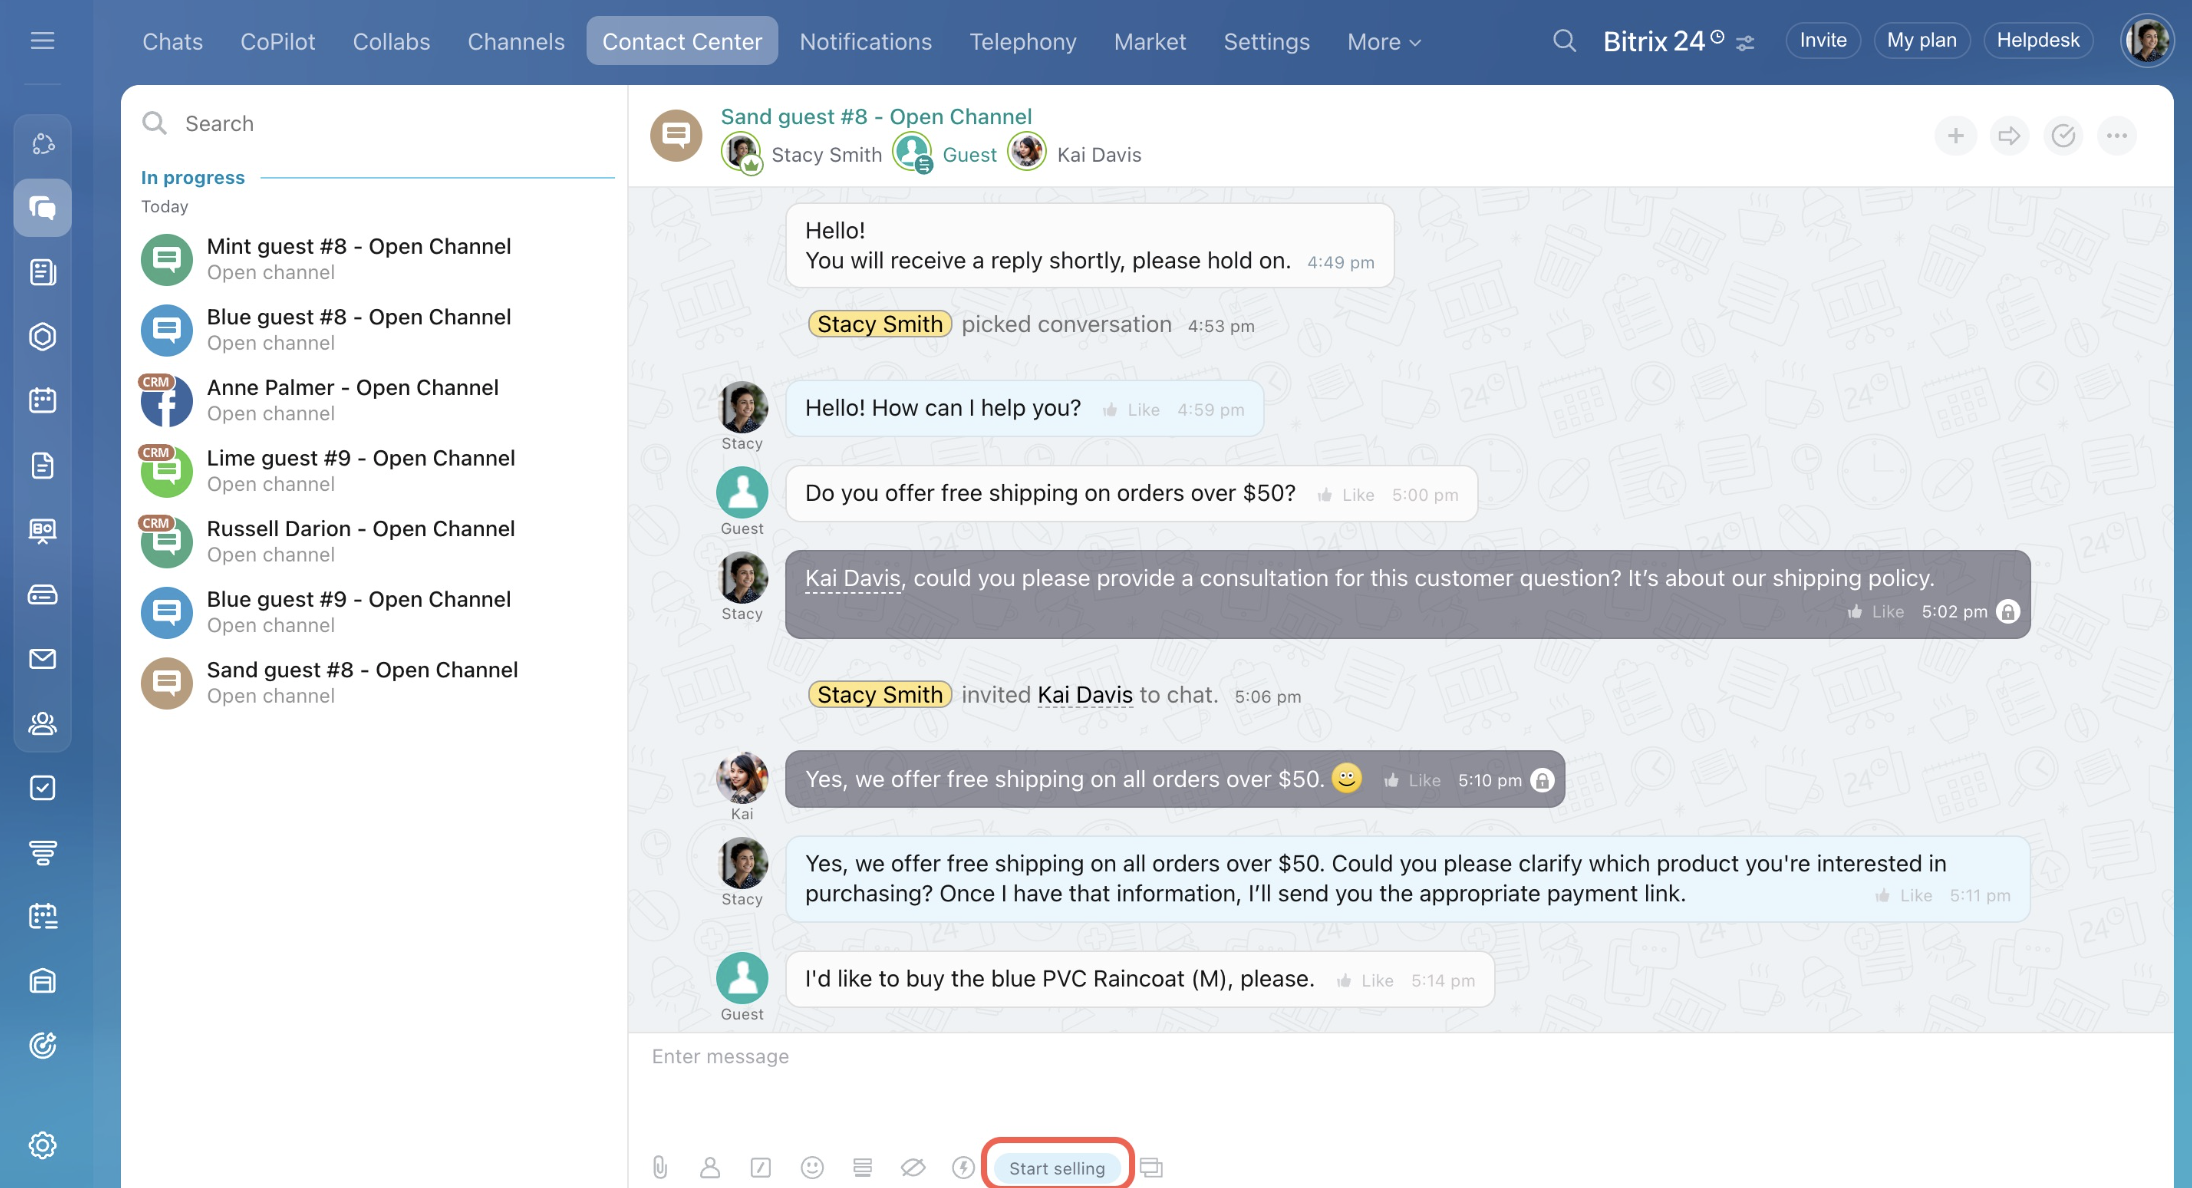Like the blue PVC Raincoat message
The image size is (2192, 1188).
pyautogui.click(x=1366, y=981)
